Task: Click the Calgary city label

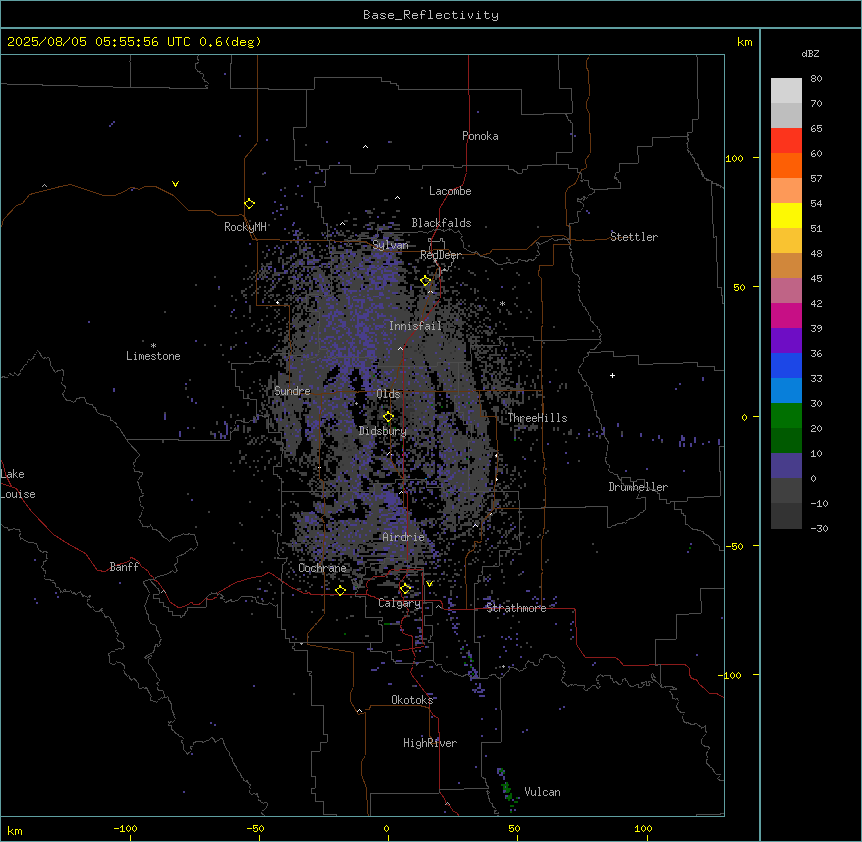Action: point(400,603)
